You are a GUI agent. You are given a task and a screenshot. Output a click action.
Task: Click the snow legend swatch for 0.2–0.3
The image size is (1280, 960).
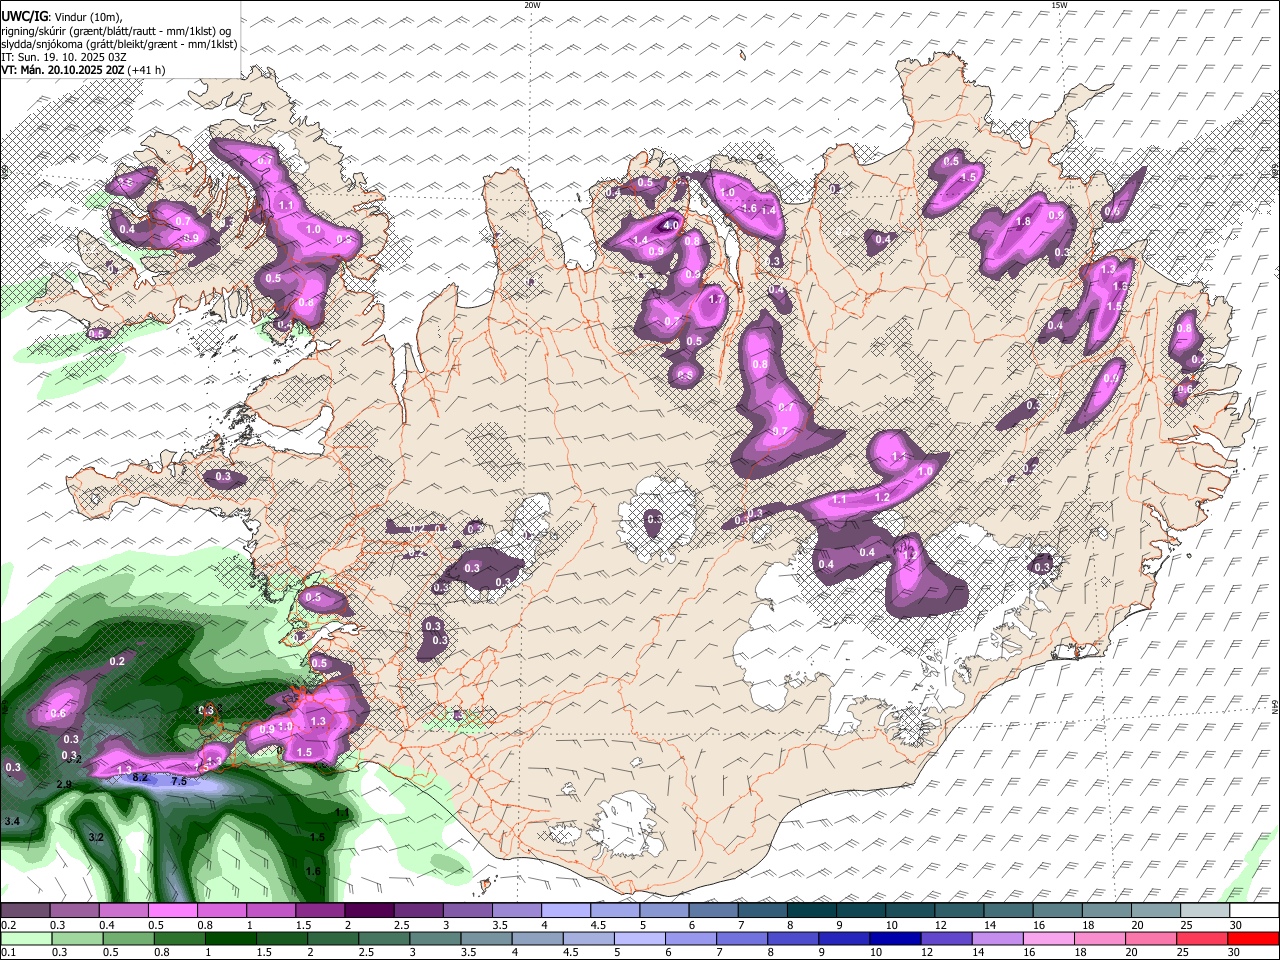pyautogui.click(x=25, y=910)
